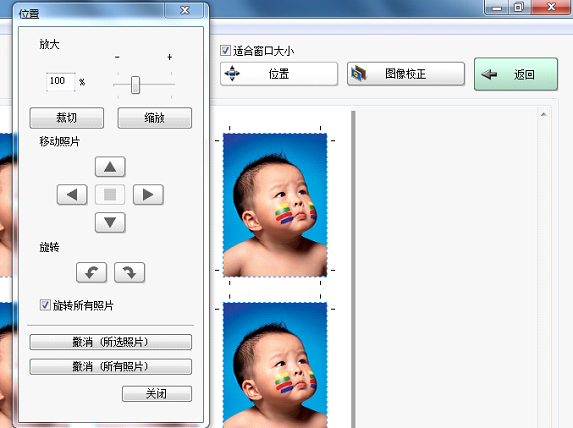Move photo up with the up arrow
This screenshot has width=573, height=428.
click(110, 167)
